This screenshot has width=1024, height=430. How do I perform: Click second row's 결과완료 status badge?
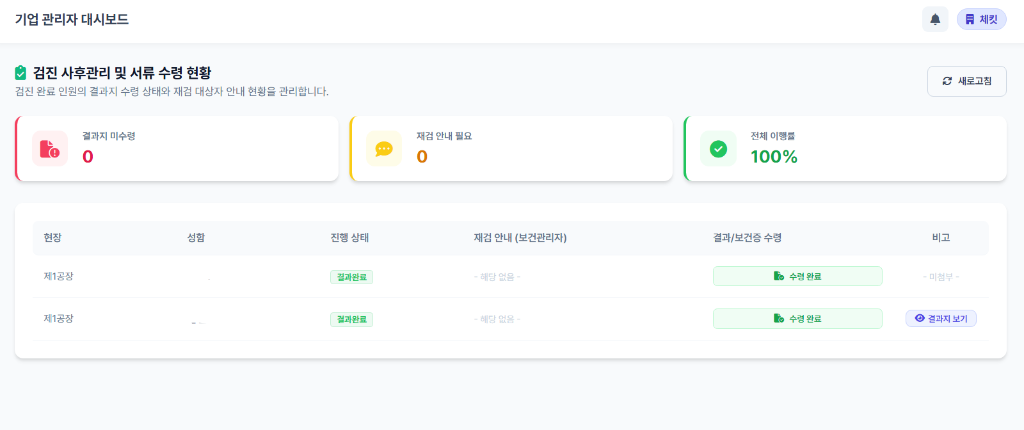pyautogui.click(x=351, y=319)
